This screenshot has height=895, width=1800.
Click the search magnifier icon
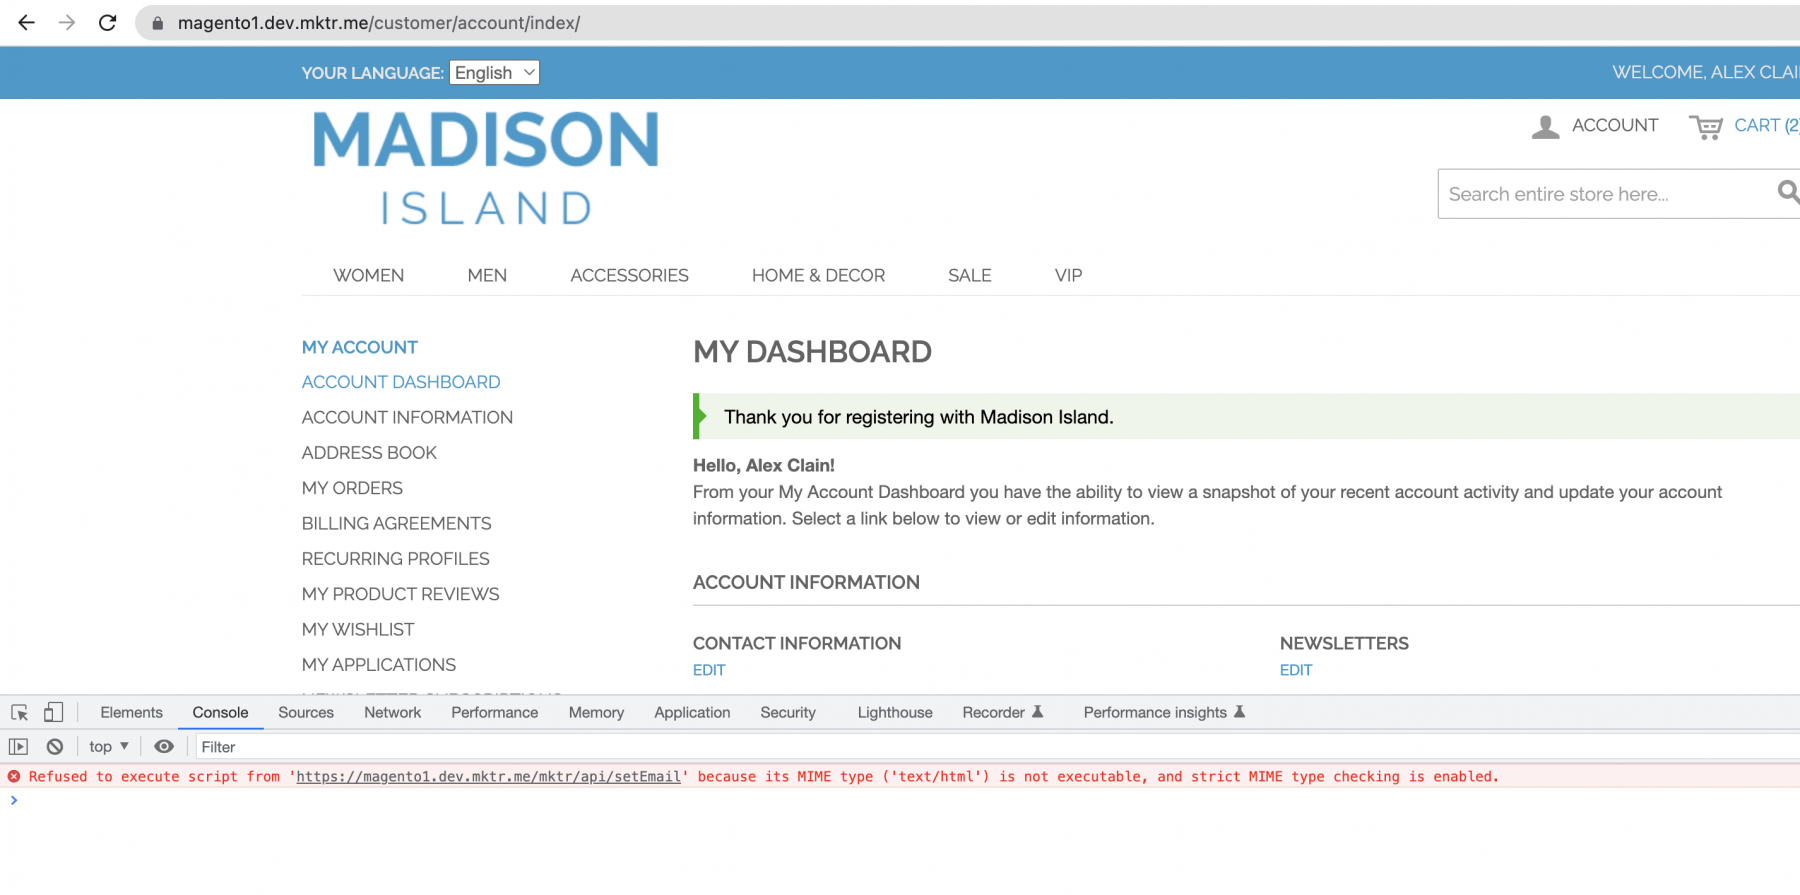coord(1787,192)
